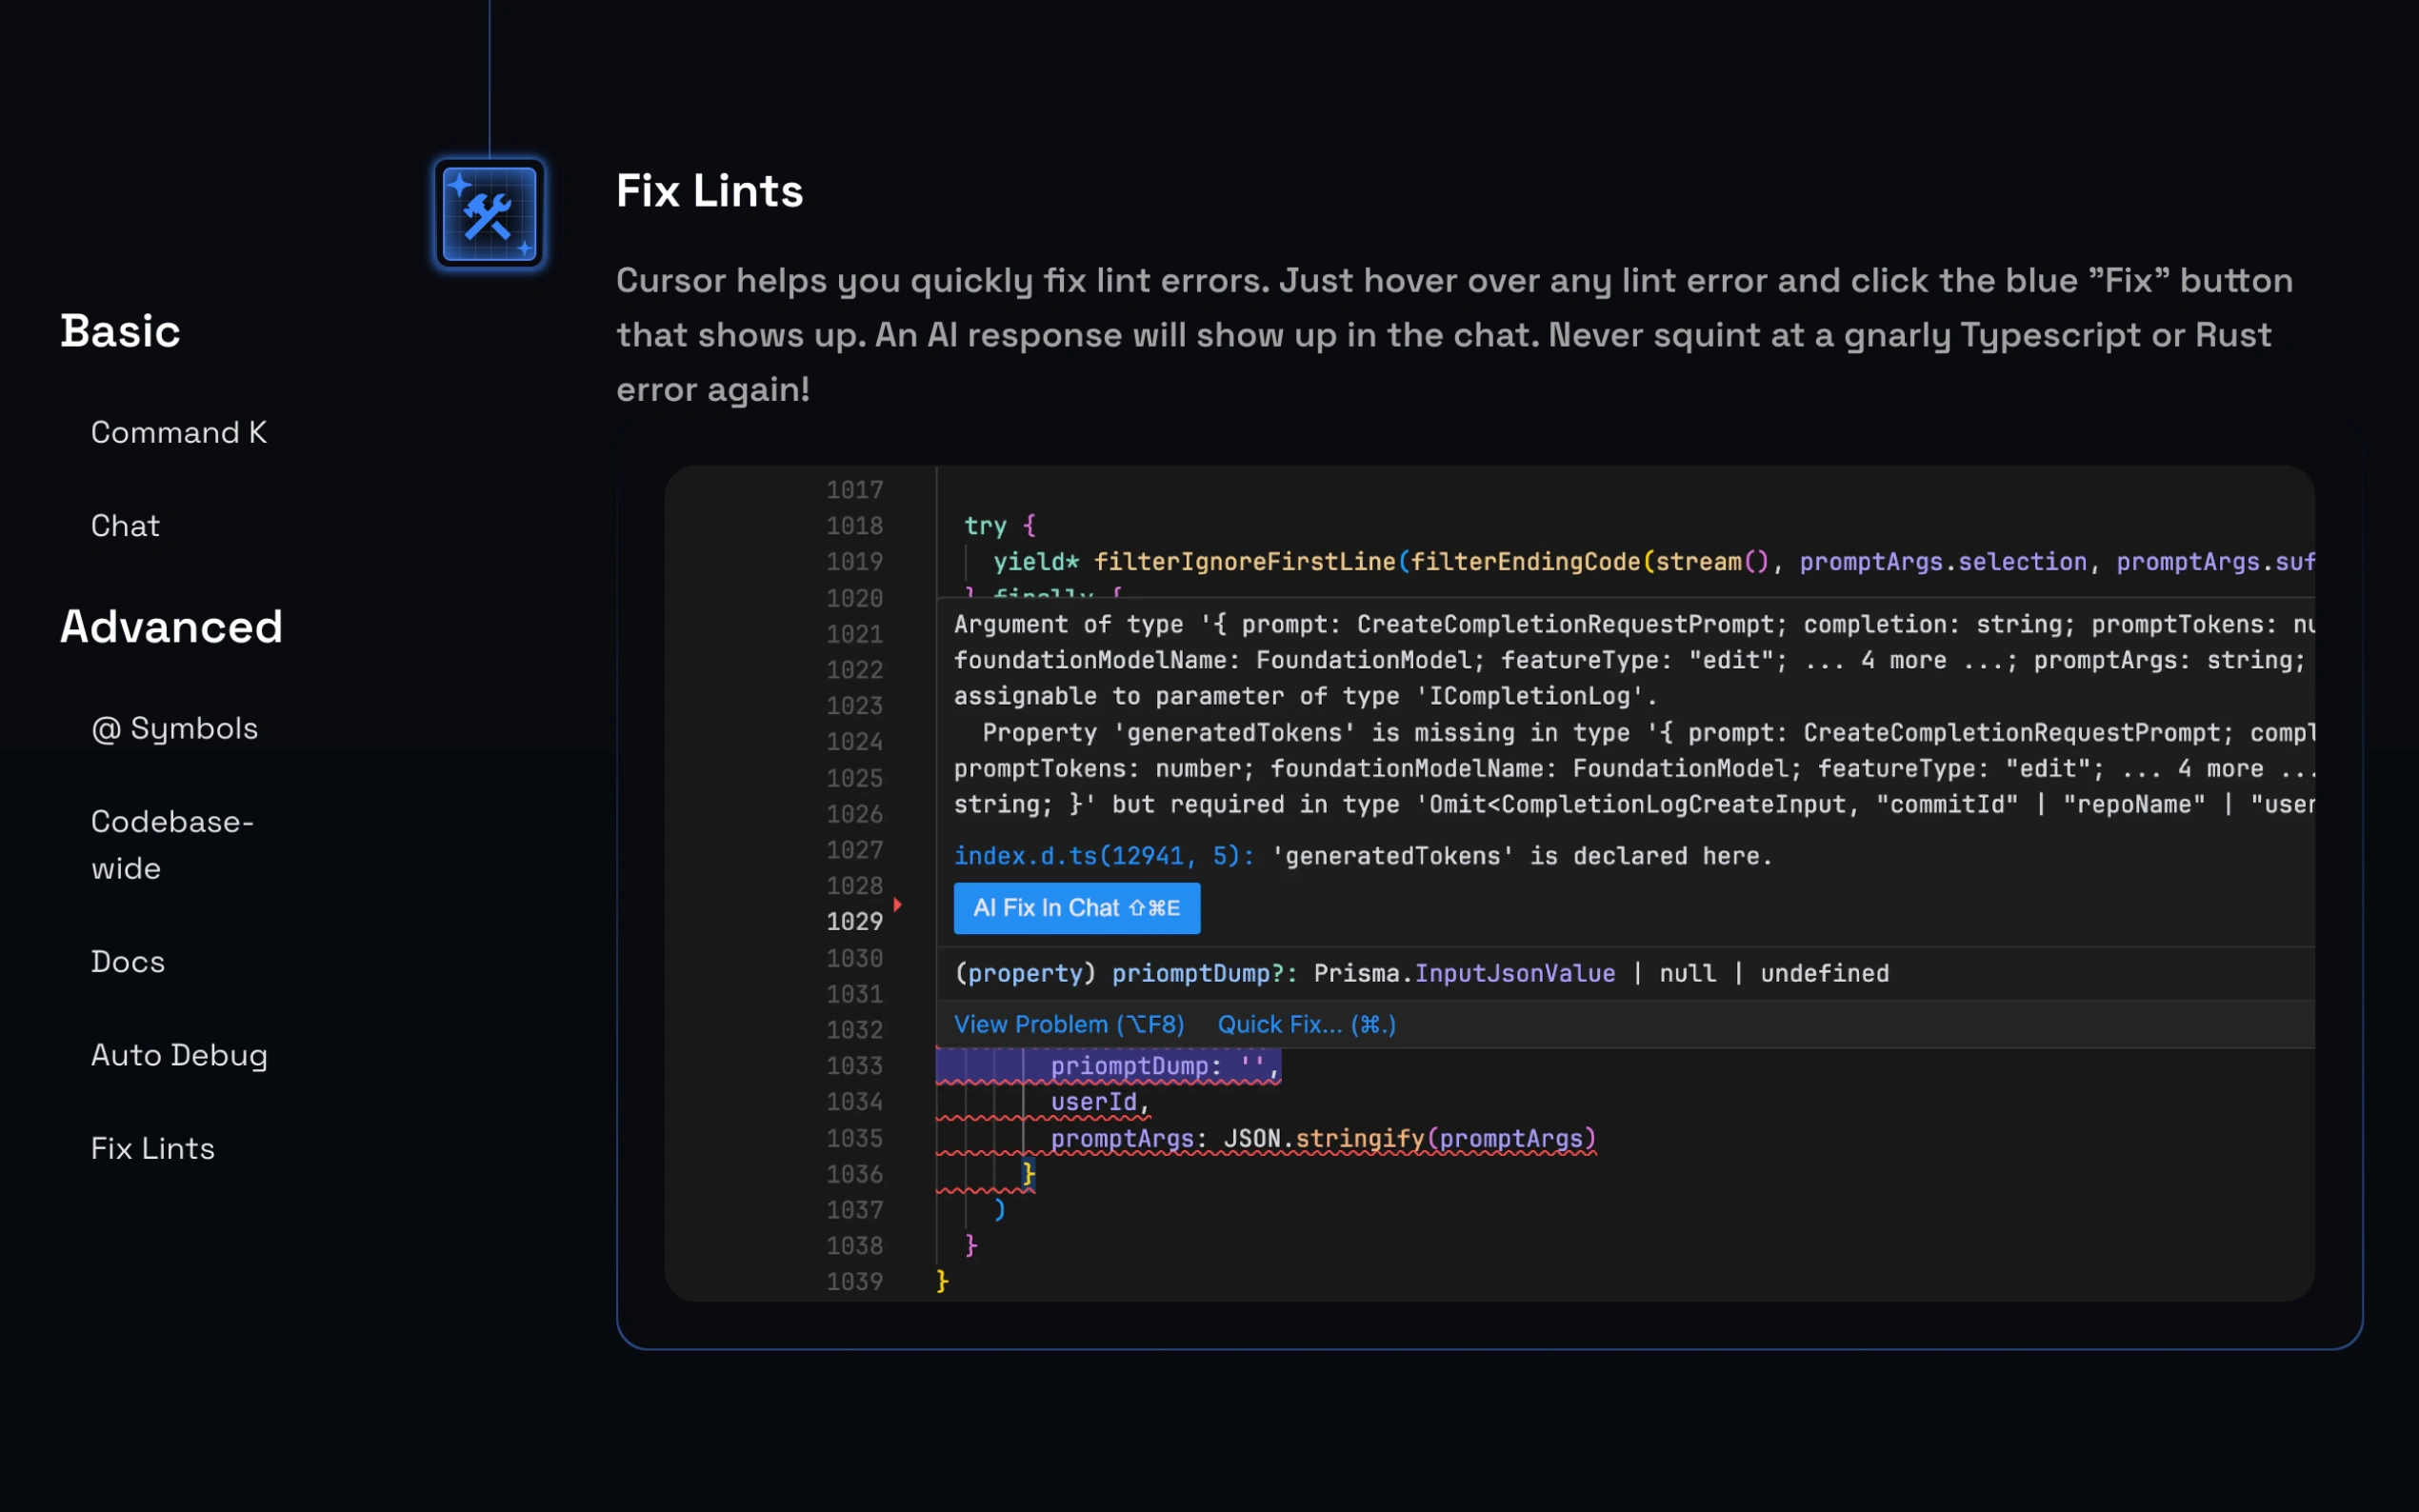Click the Advanced section heading

(x=171, y=626)
